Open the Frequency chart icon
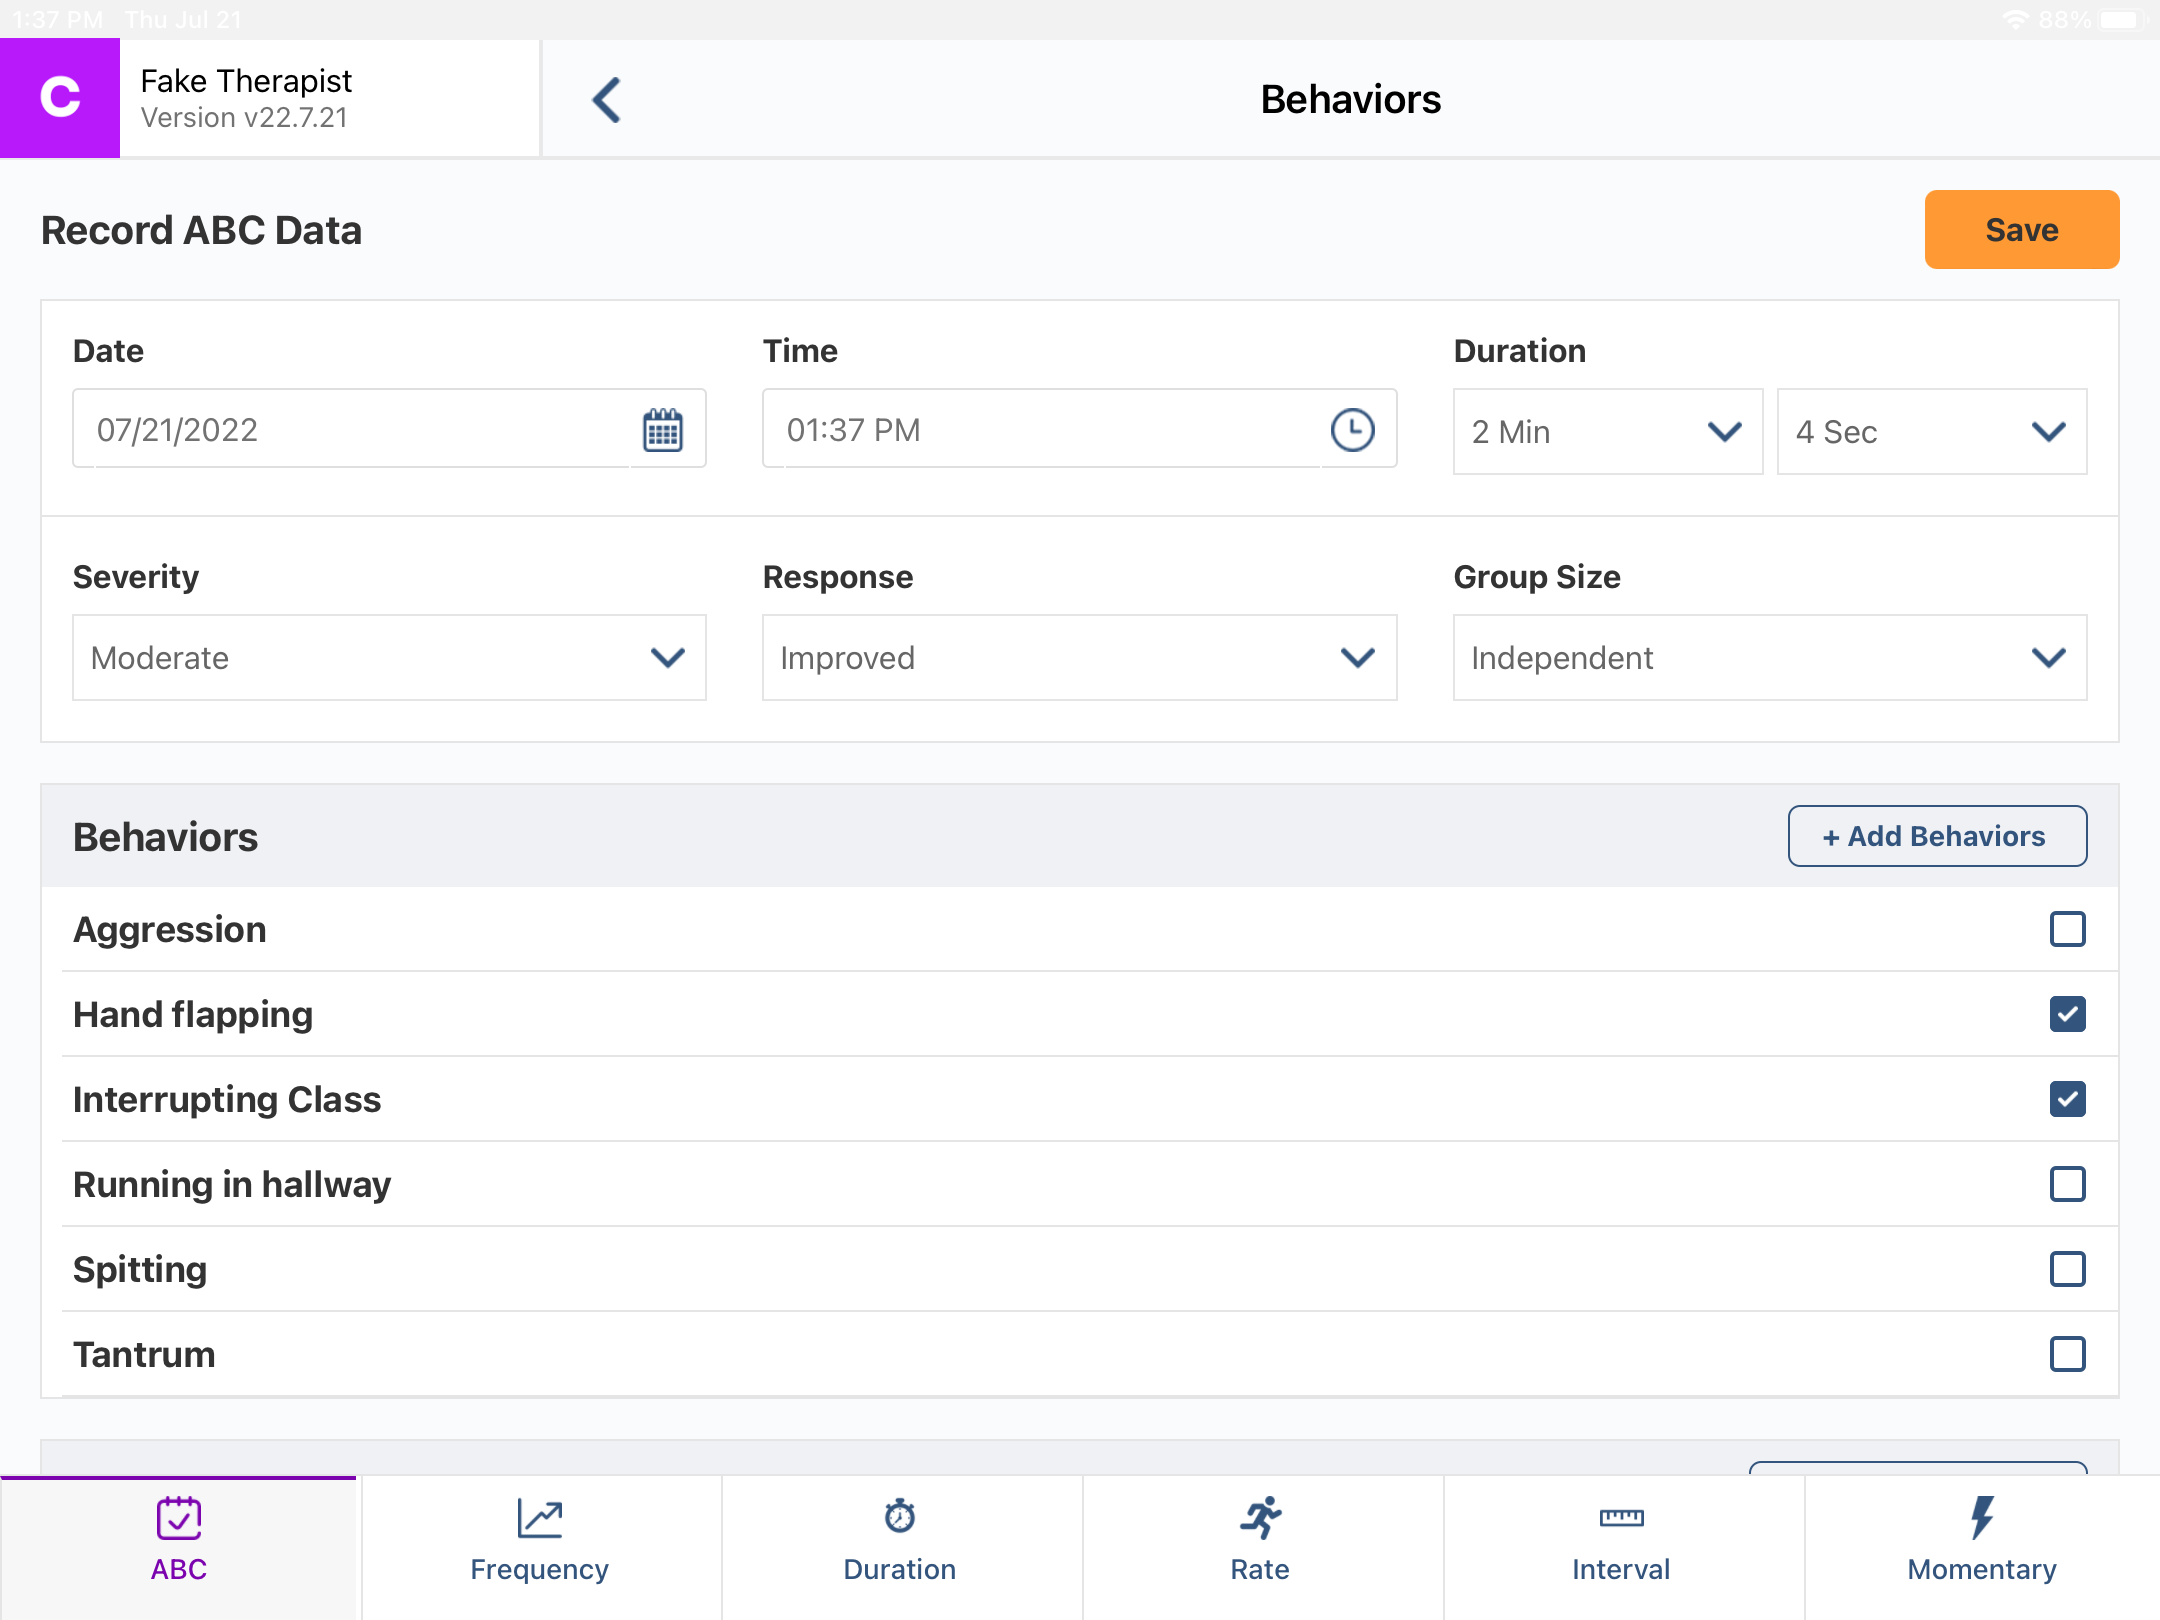 click(539, 1515)
